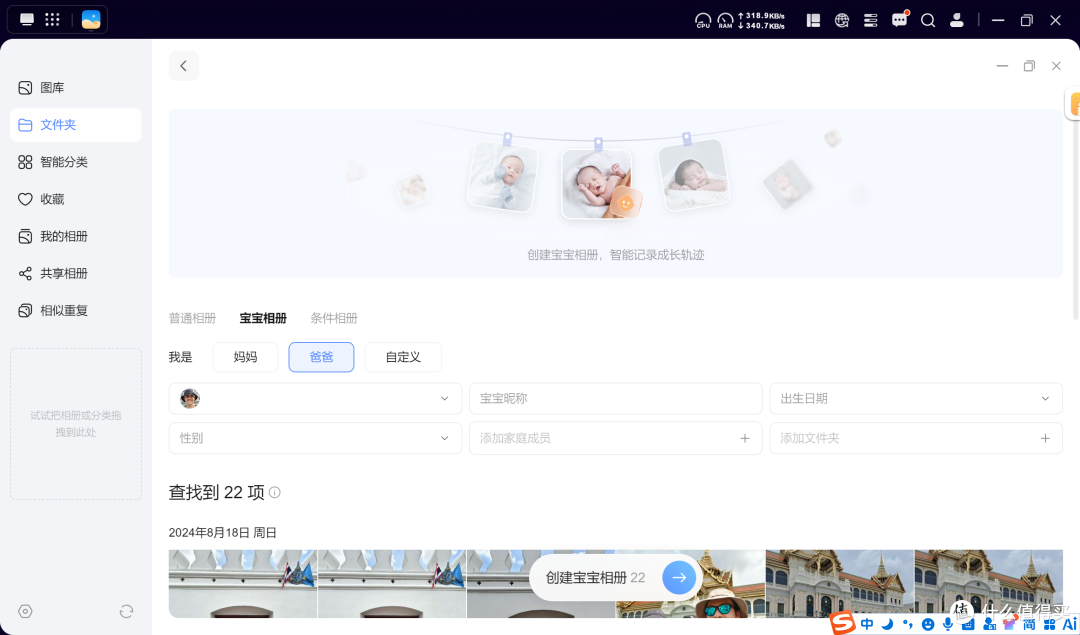The height and width of the screenshot is (635, 1080).
Task: Click the blue arrow to create album
Action: coord(679,578)
